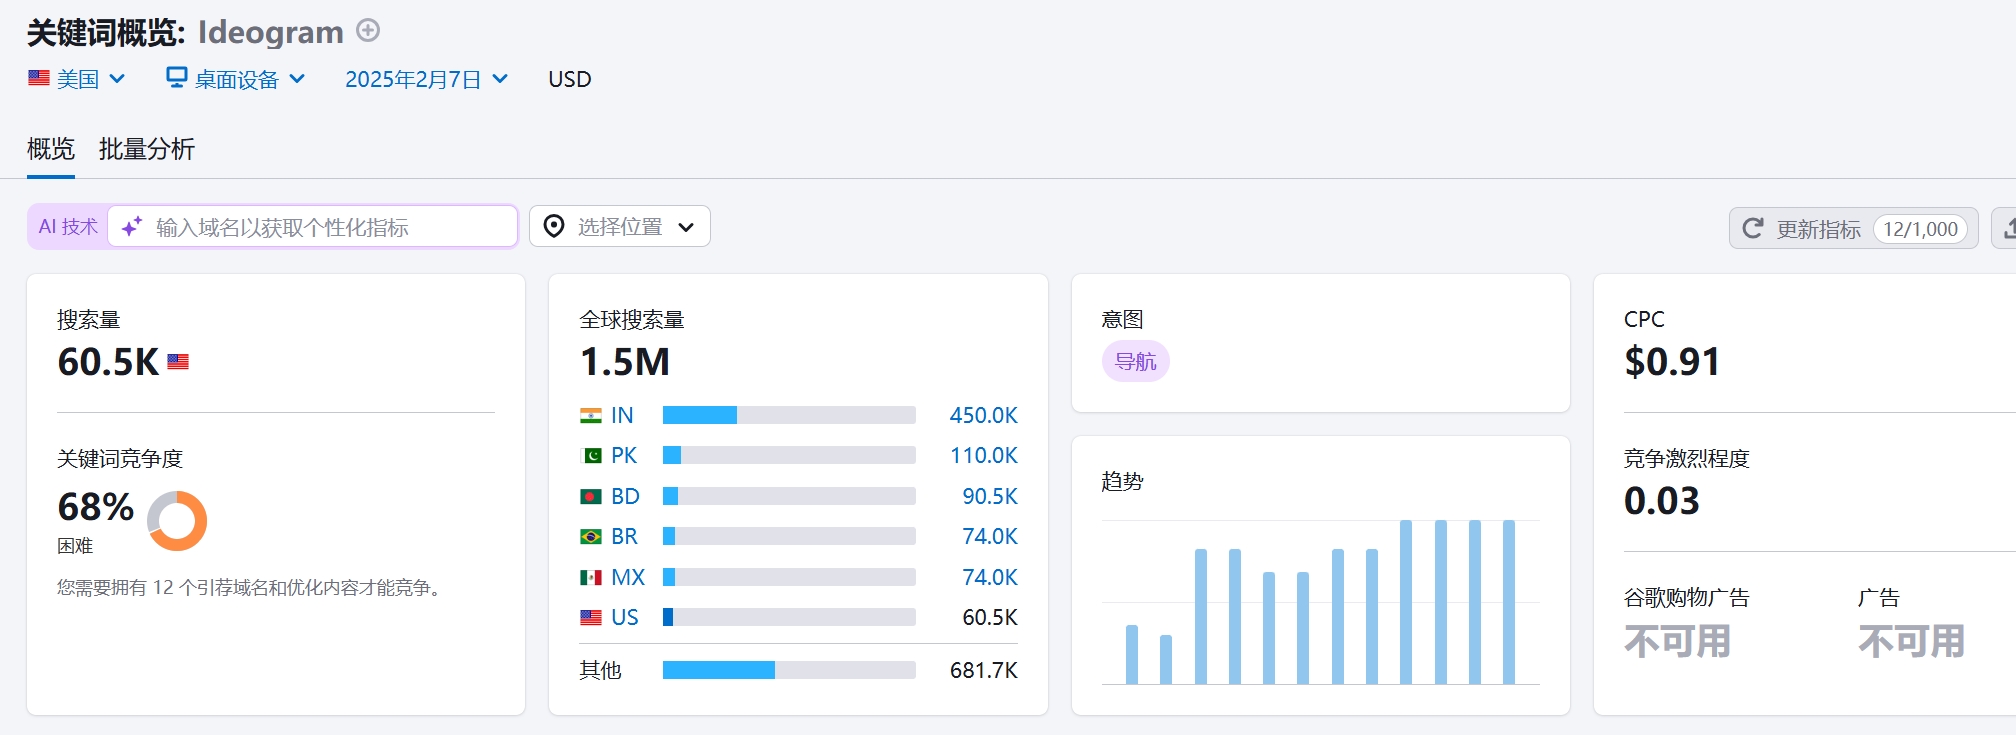The image size is (2016, 735).
Task: Click the 更新指标 button
Action: [x=1854, y=228]
